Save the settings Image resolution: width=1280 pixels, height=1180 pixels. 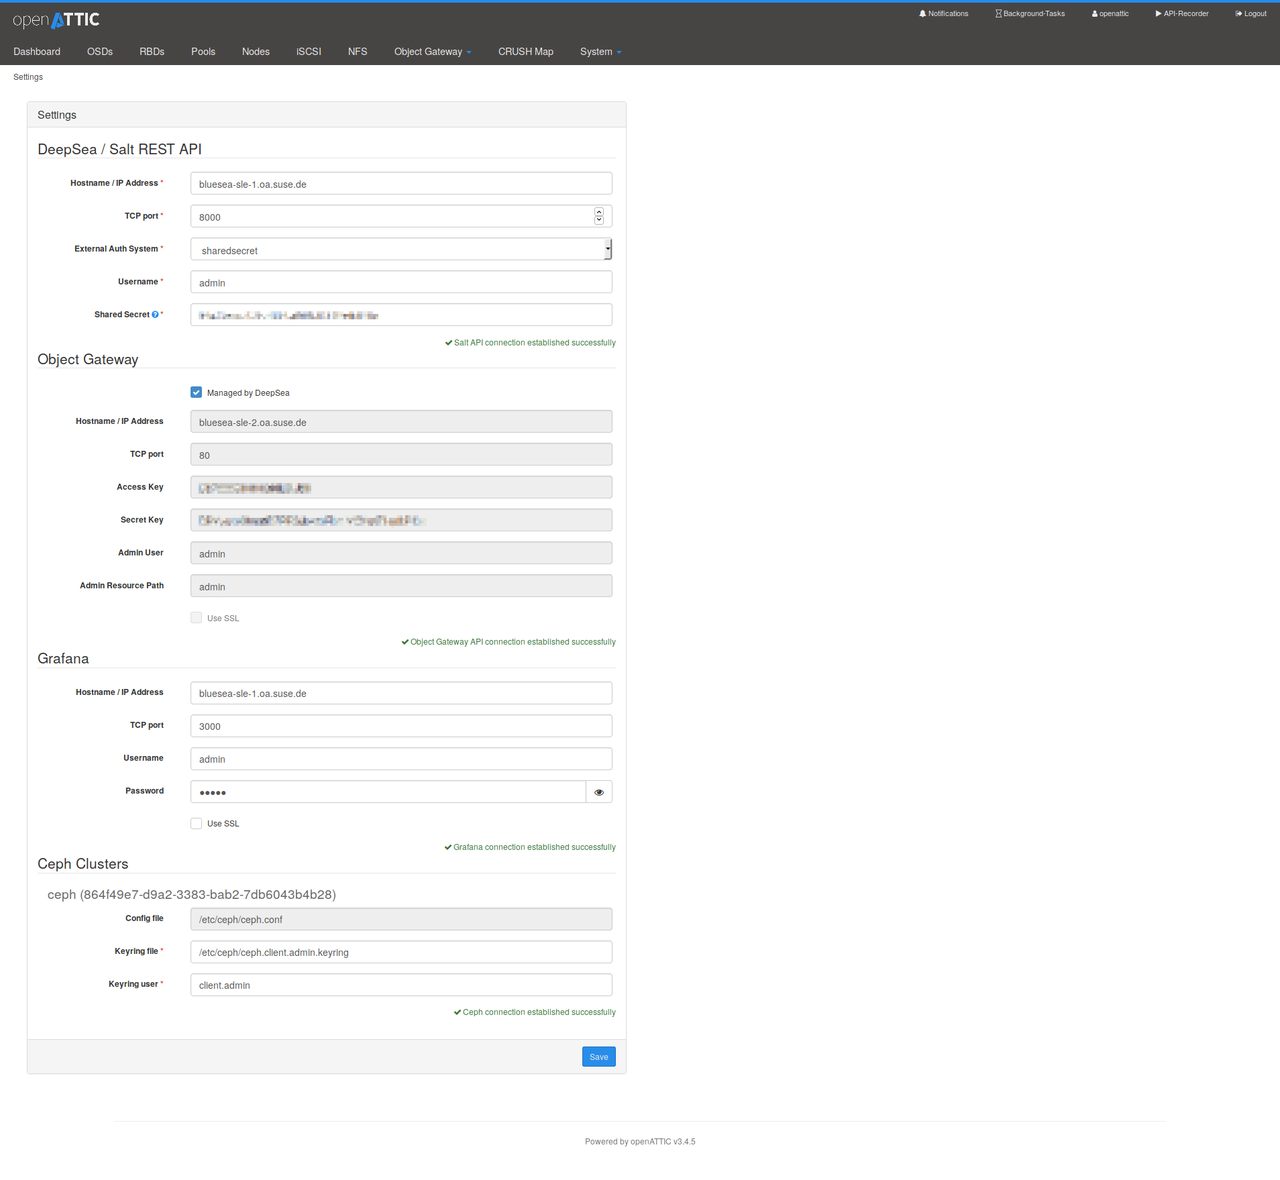(x=599, y=1057)
